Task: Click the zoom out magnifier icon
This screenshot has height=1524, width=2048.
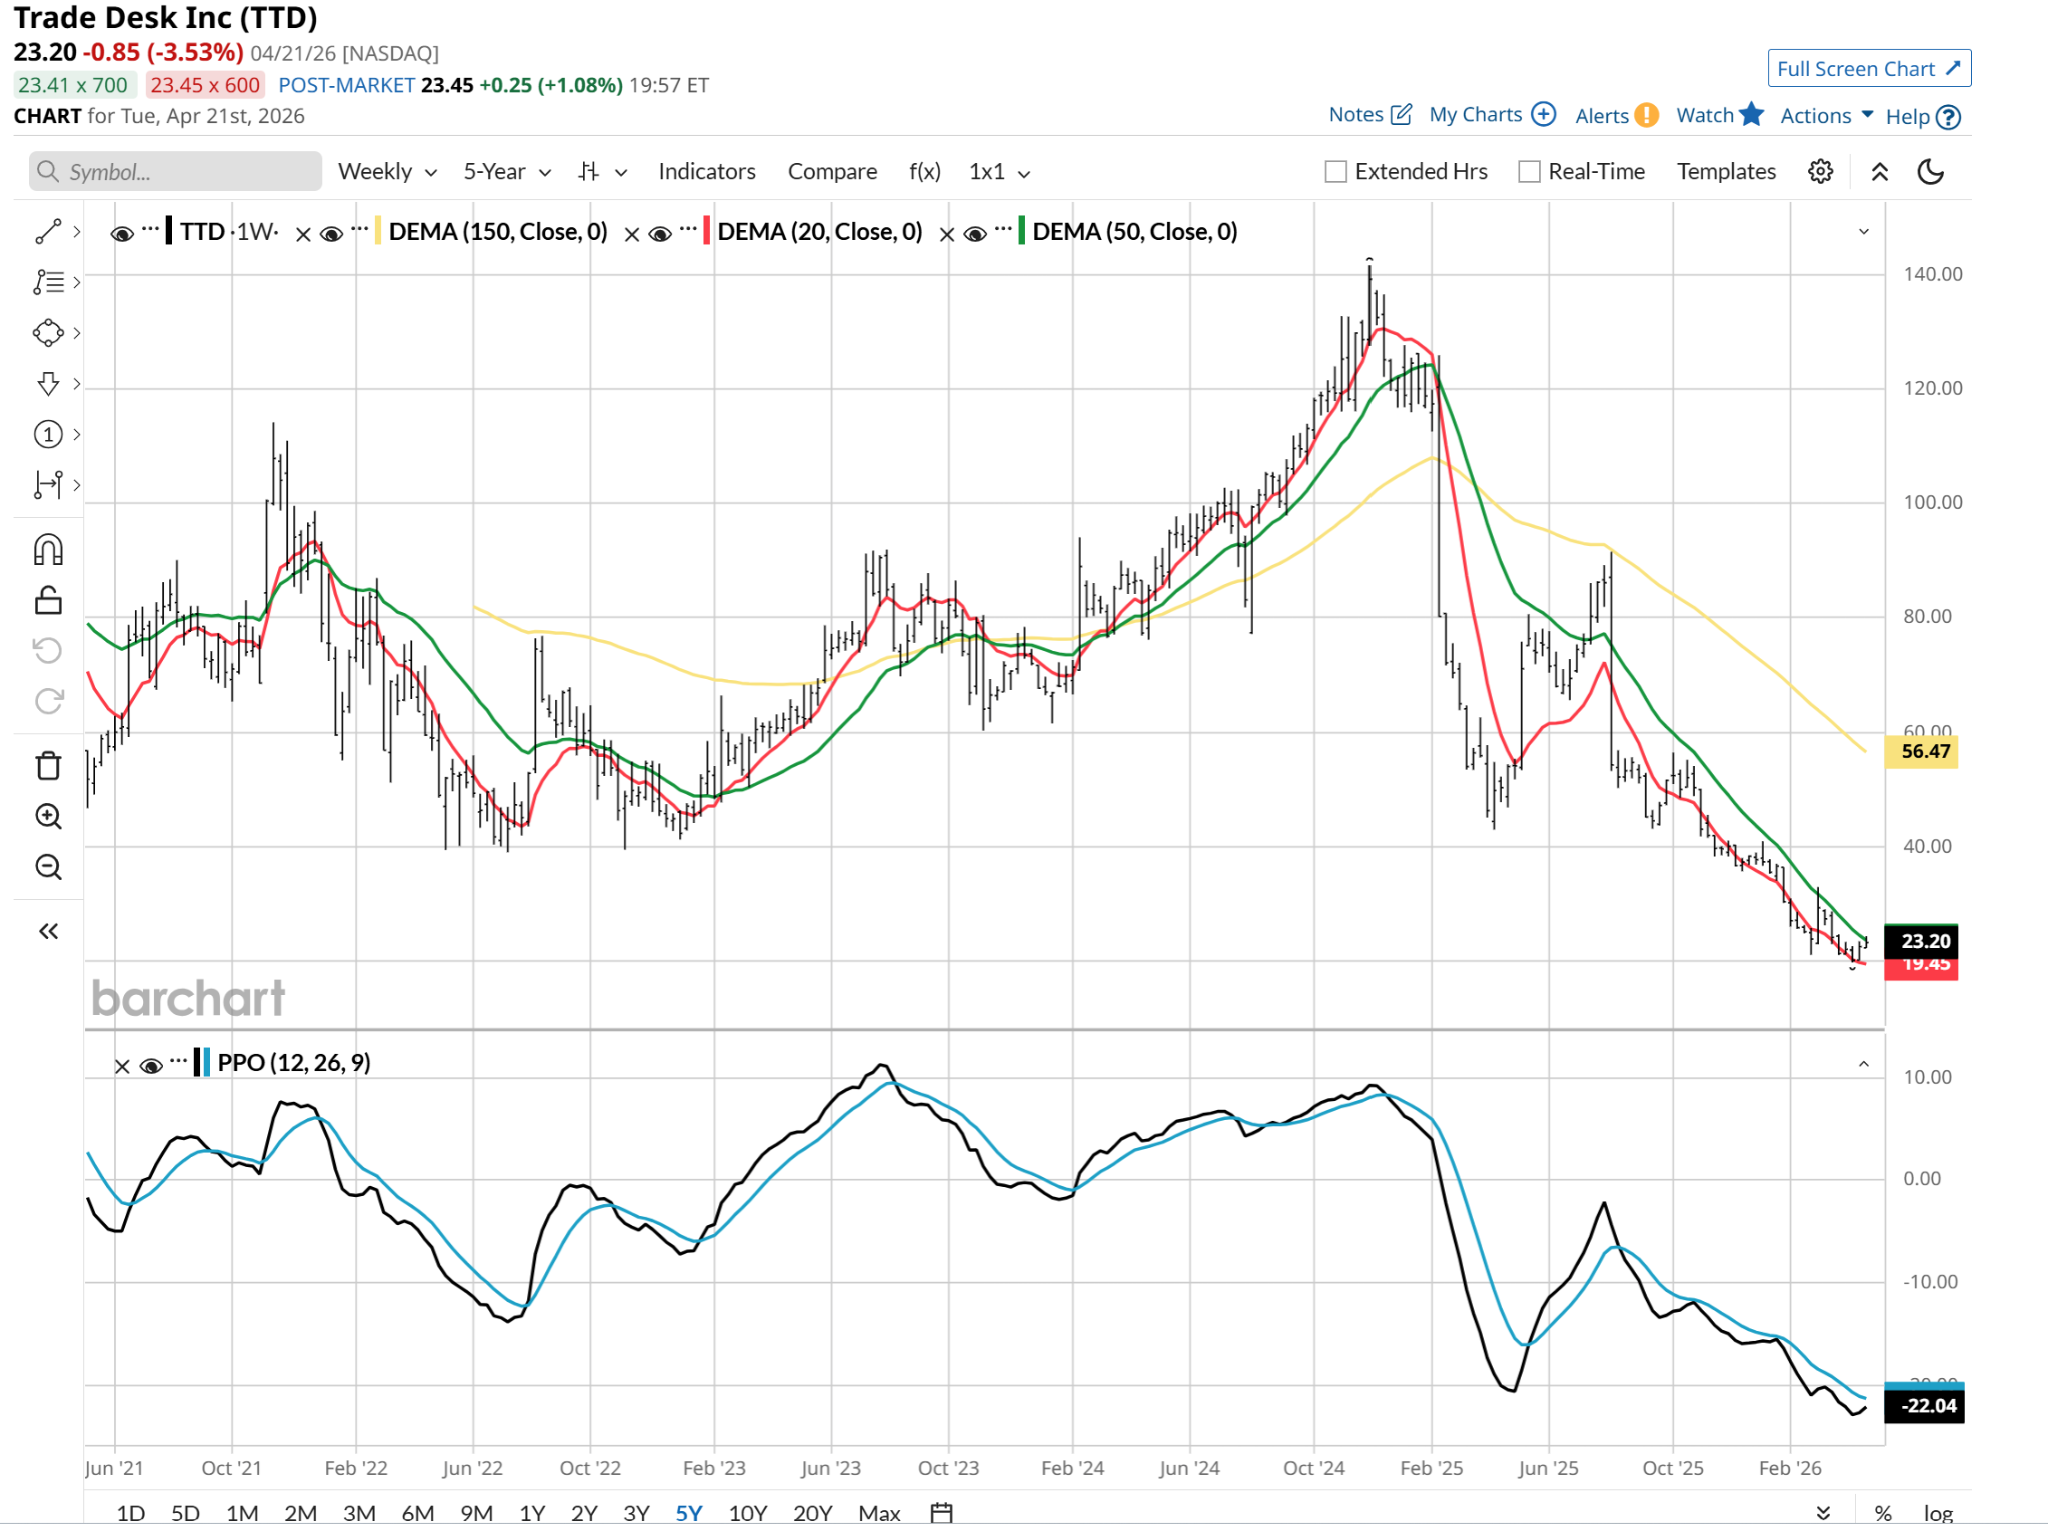Action: click(48, 867)
